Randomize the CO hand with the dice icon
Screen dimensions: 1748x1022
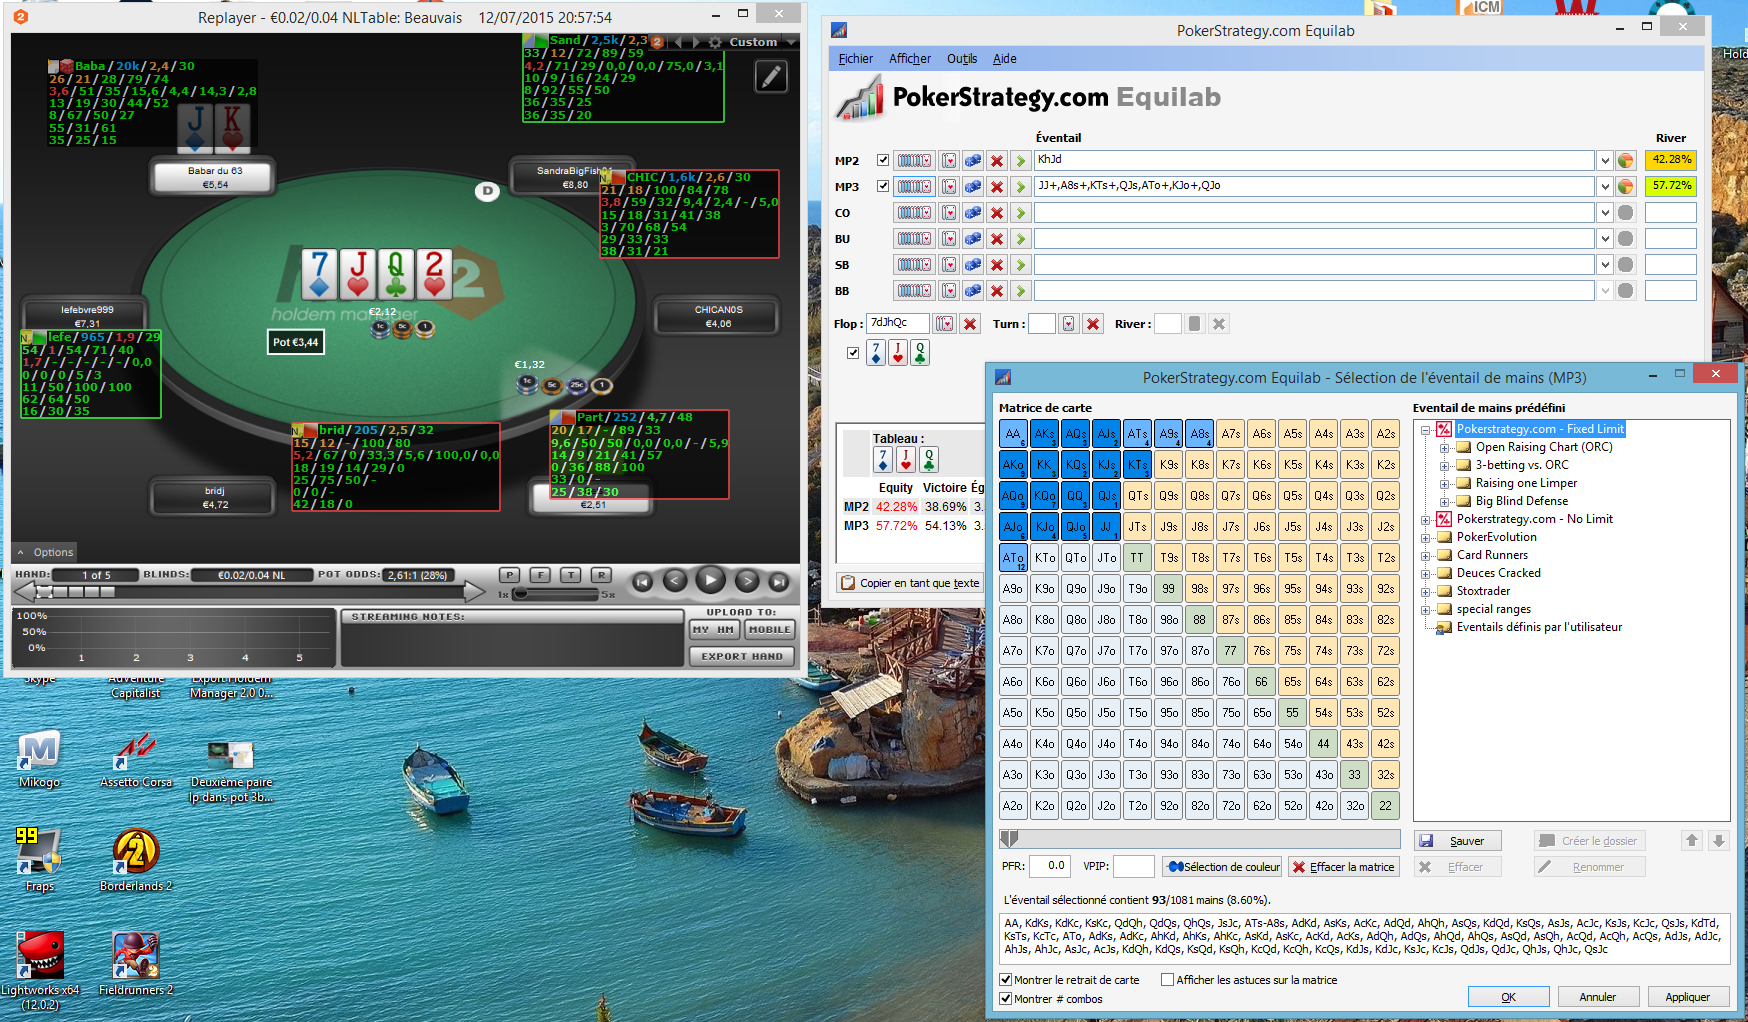point(972,213)
